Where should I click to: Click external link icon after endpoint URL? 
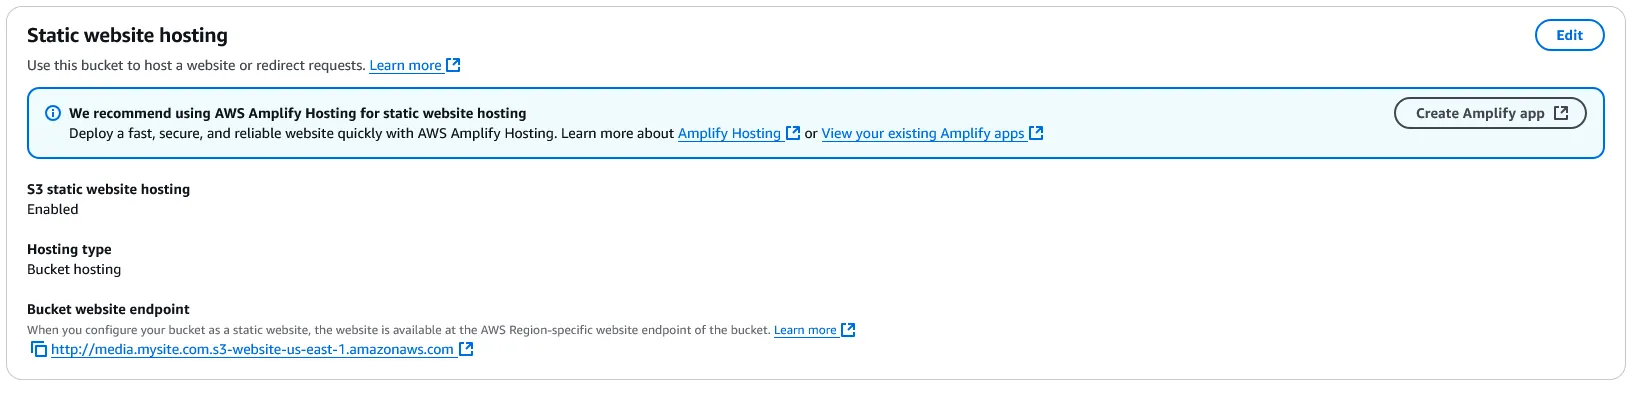(x=466, y=349)
